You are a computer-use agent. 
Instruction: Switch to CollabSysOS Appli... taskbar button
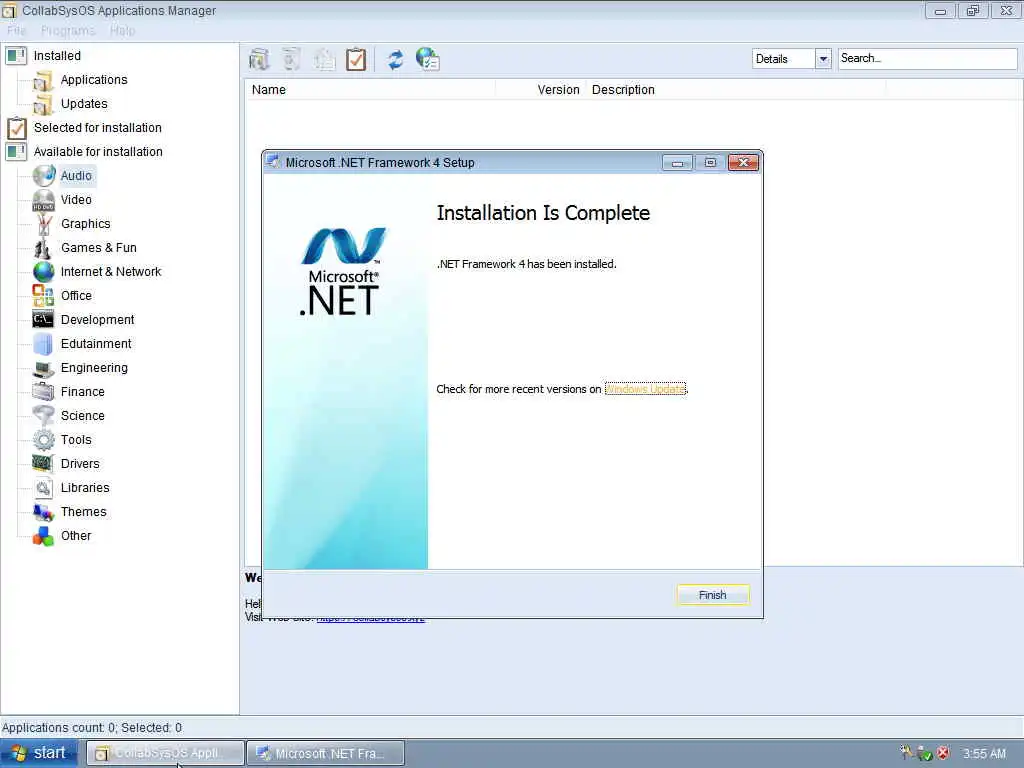point(166,753)
